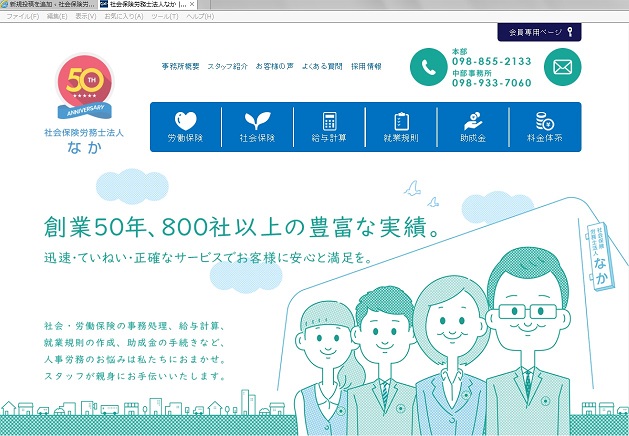Open the ファイル(F) menu
This screenshot has height=436, width=629.
click(22, 17)
